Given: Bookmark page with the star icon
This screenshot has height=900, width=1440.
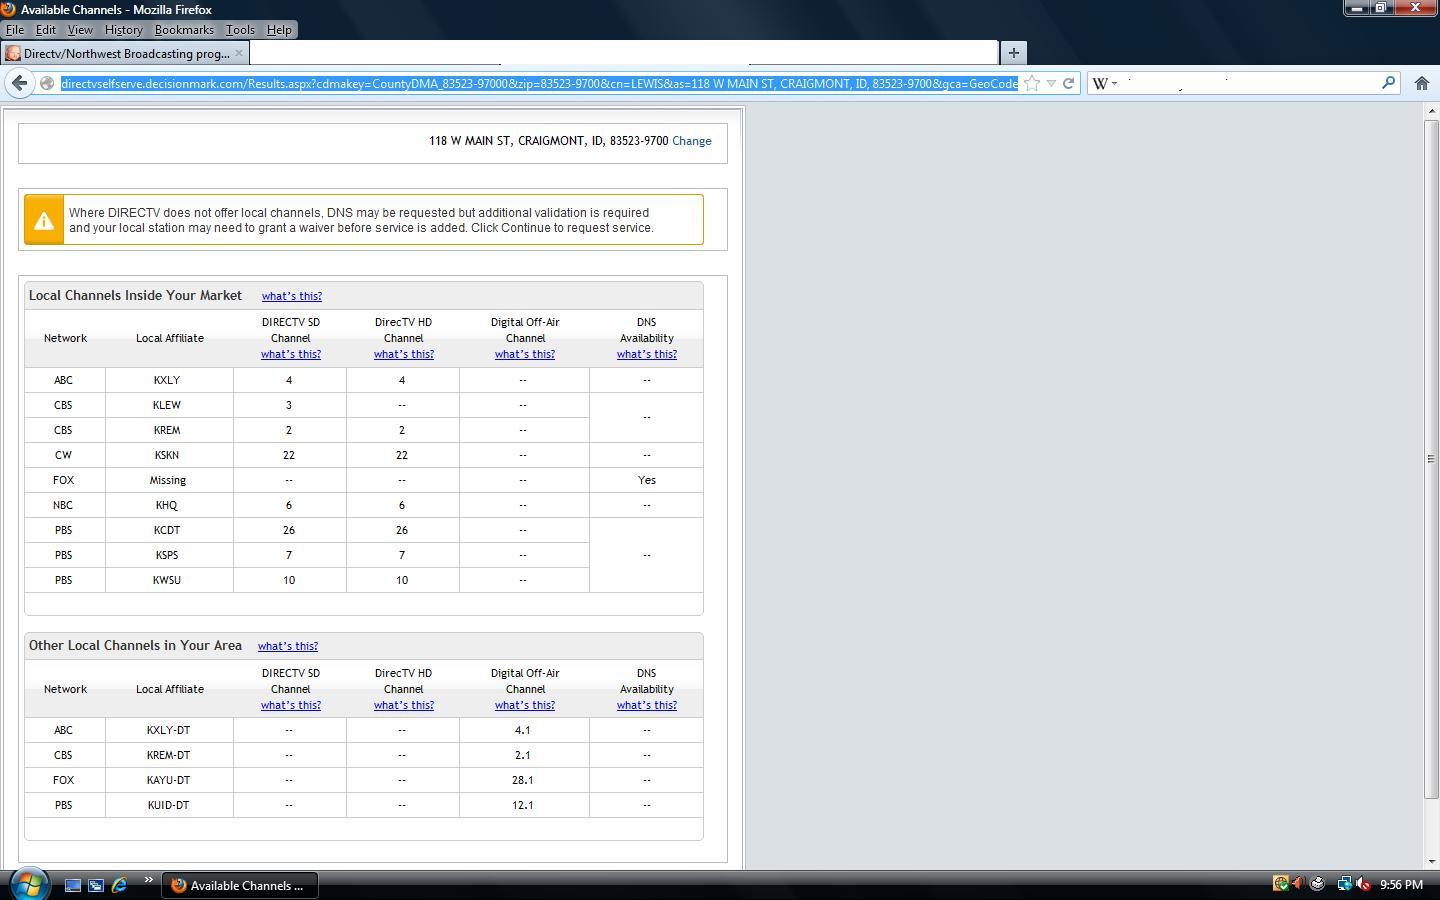Looking at the screenshot, I should (1032, 83).
